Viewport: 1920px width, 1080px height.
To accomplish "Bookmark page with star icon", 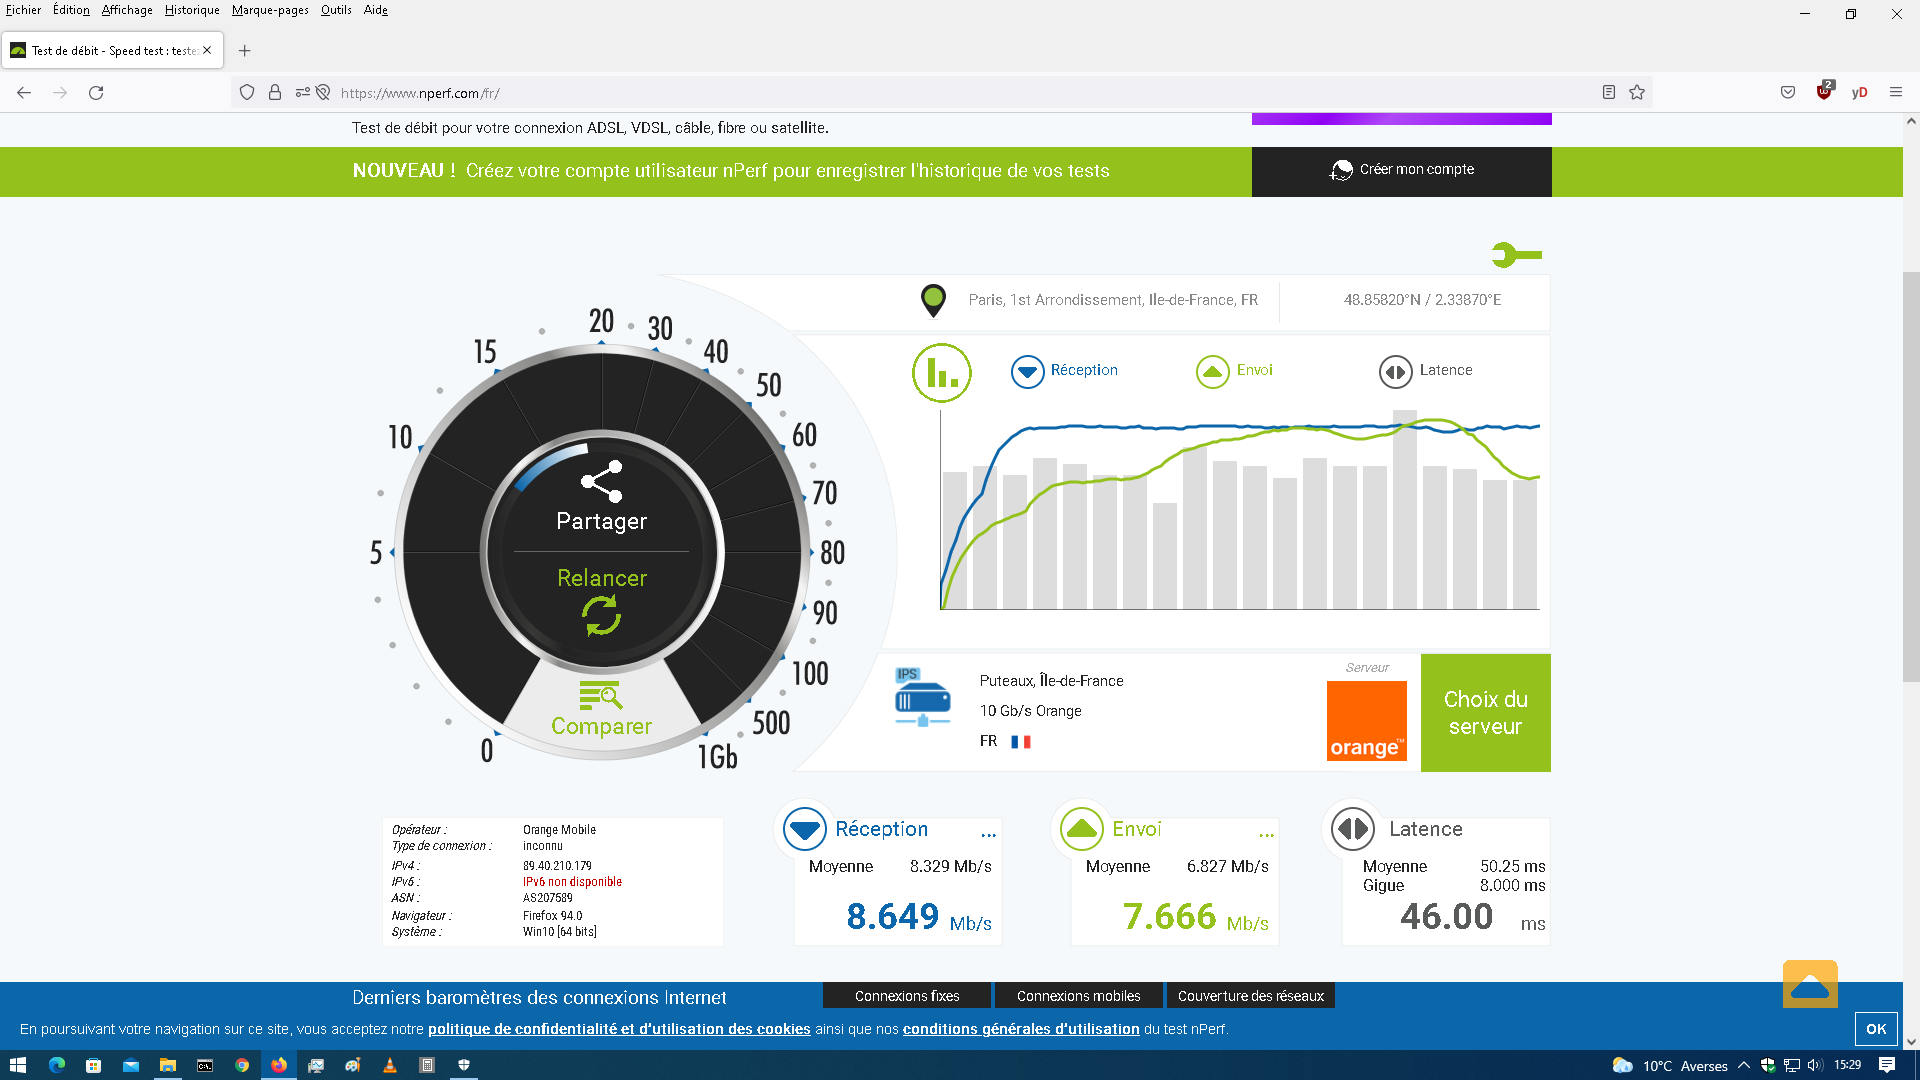I will click(x=1637, y=93).
